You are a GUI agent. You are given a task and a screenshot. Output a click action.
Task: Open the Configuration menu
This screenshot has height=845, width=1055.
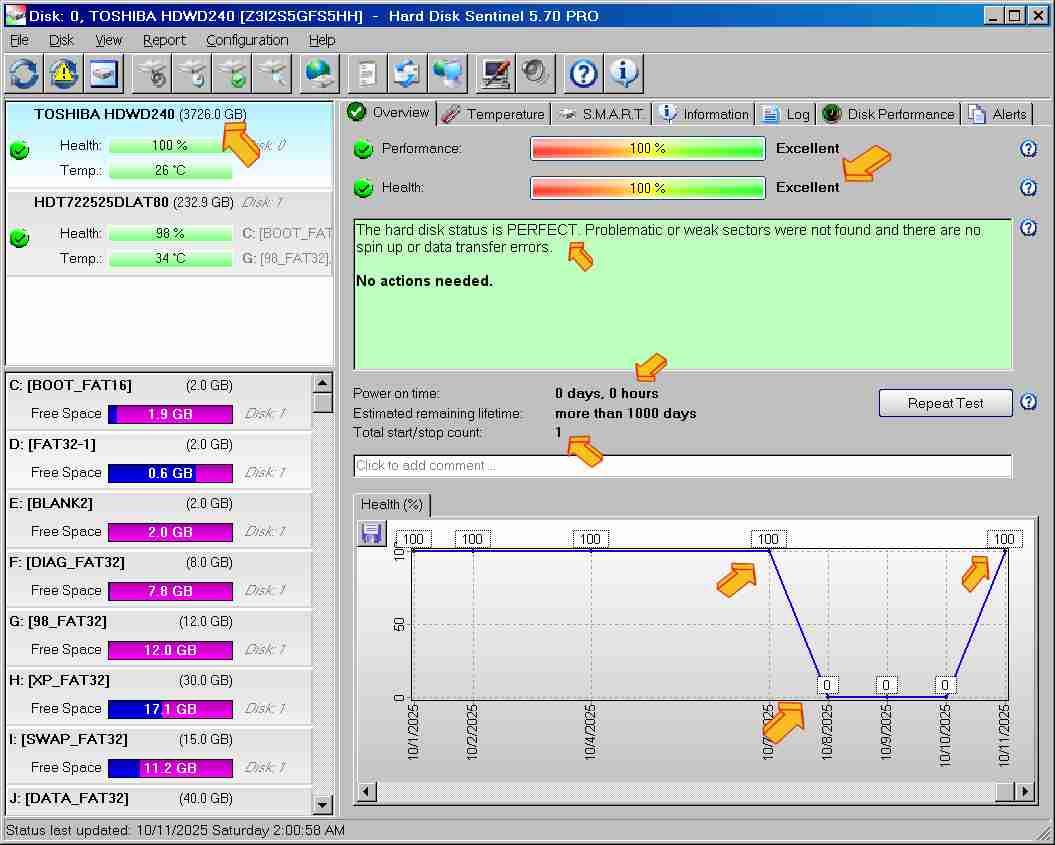click(247, 40)
